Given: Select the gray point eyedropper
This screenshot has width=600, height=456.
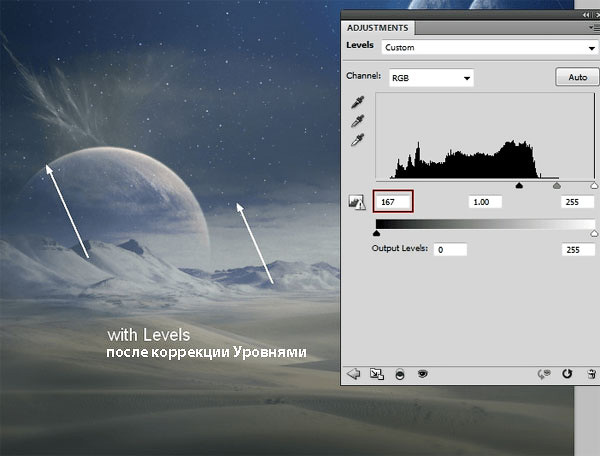Looking at the screenshot, I should (358, 121).
